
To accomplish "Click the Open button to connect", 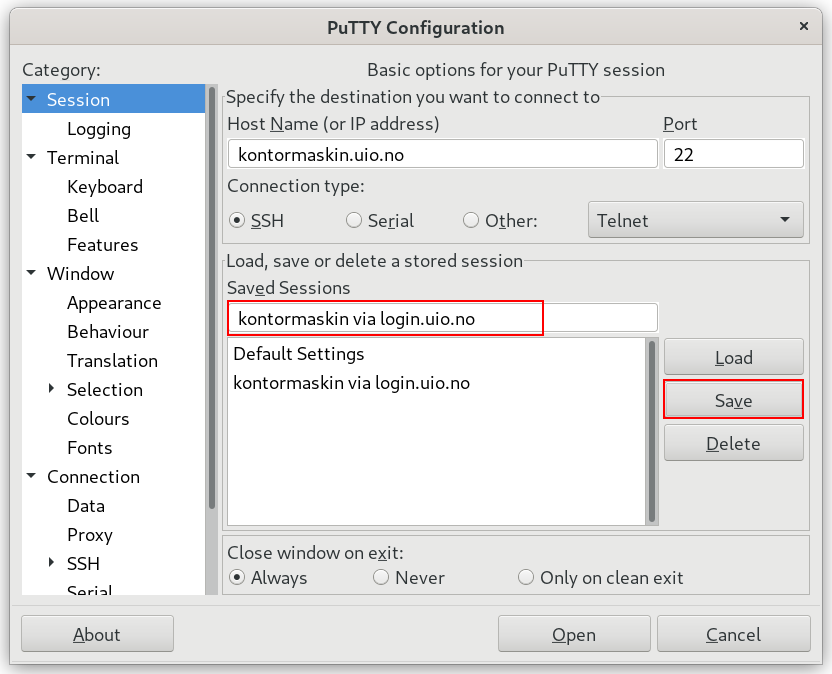I will [574, 634].
